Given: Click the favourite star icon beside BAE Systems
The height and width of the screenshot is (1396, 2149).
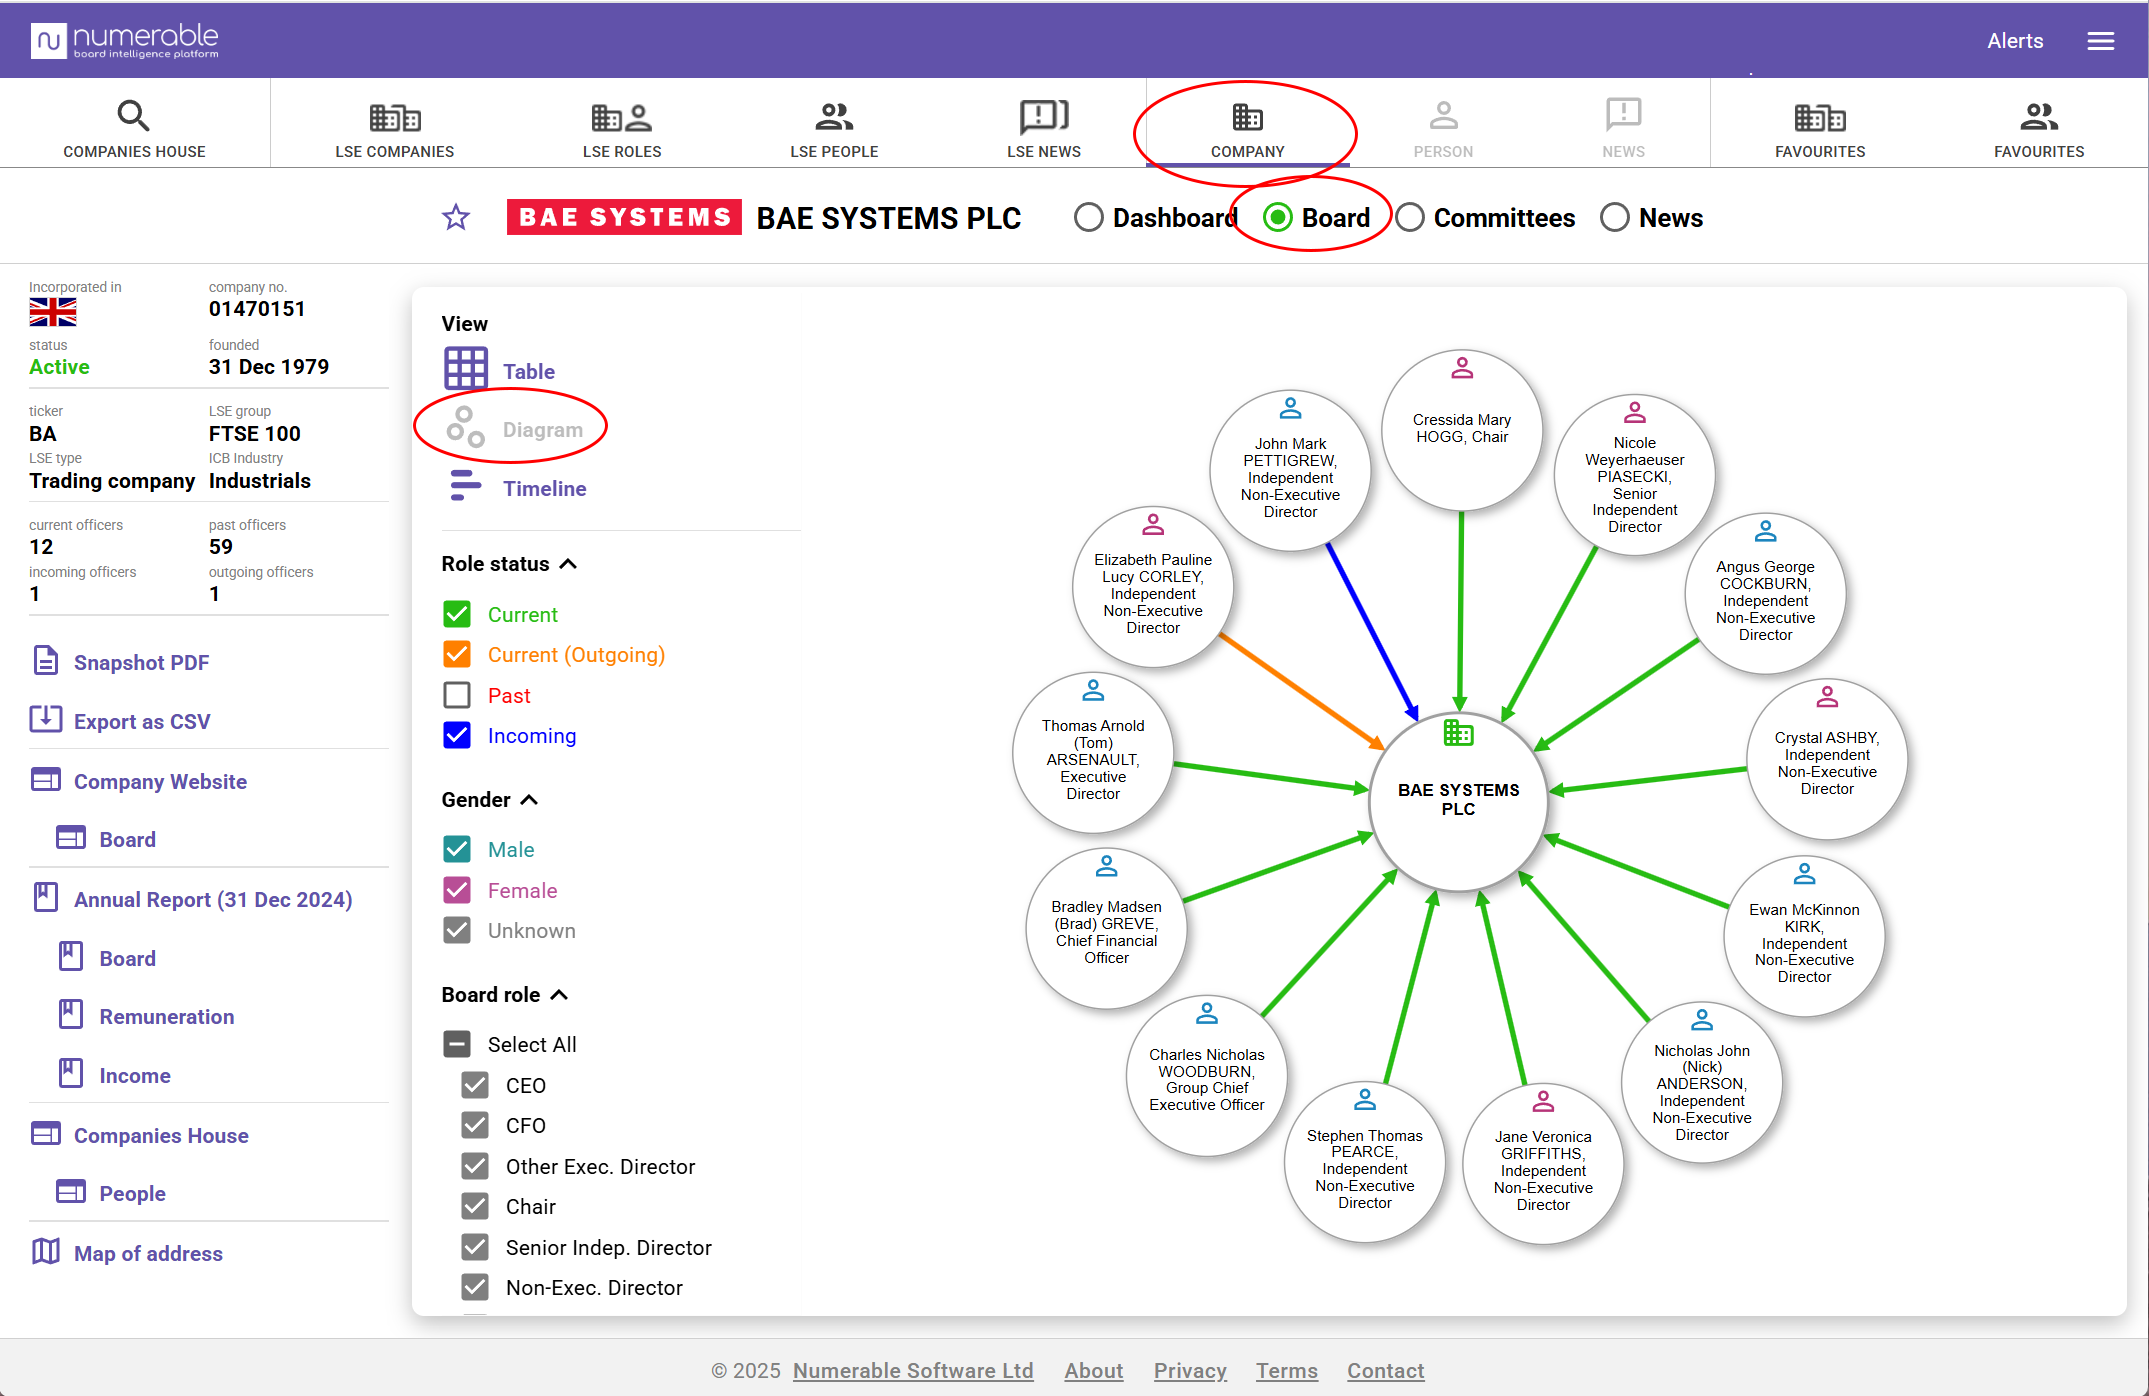Looking at the screenshot, I should (x=456, y=217).
